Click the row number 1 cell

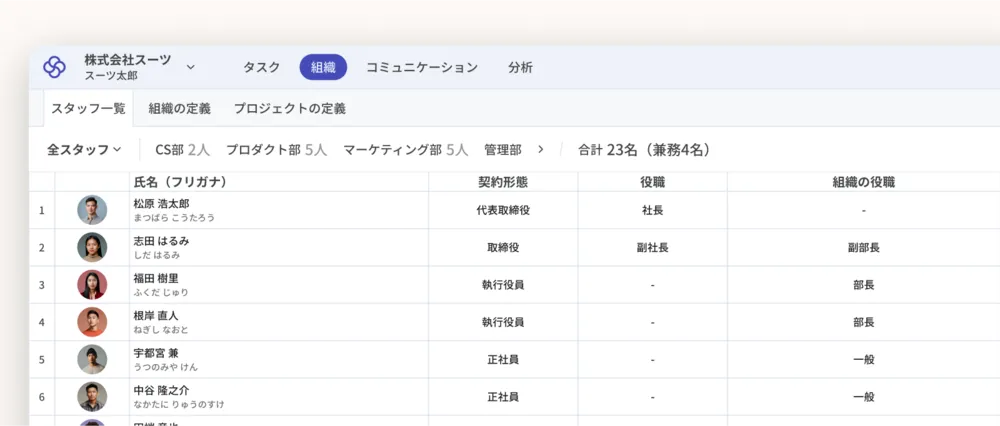(x=42, y=210)
